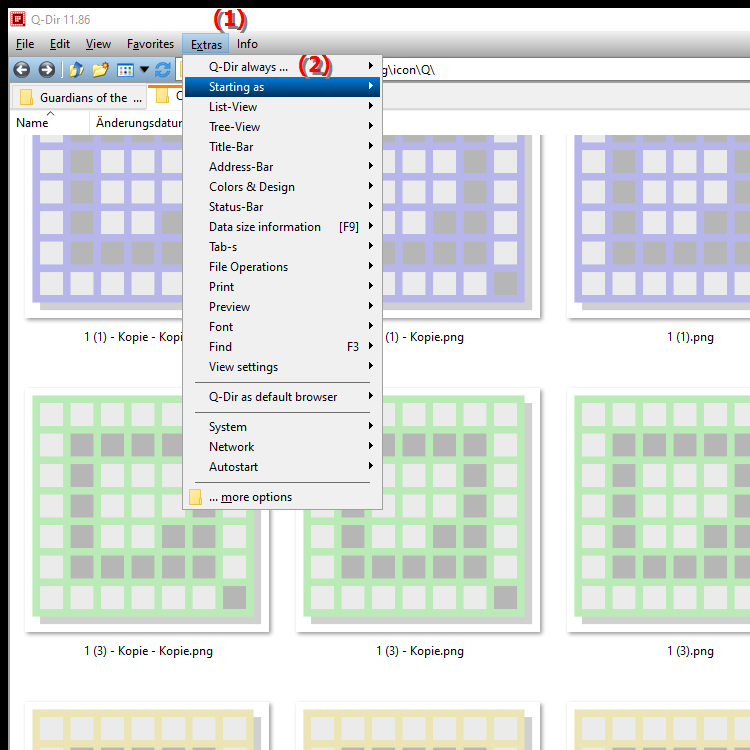
Task: Open the Autostart submenu
Action: pos(282,467)
